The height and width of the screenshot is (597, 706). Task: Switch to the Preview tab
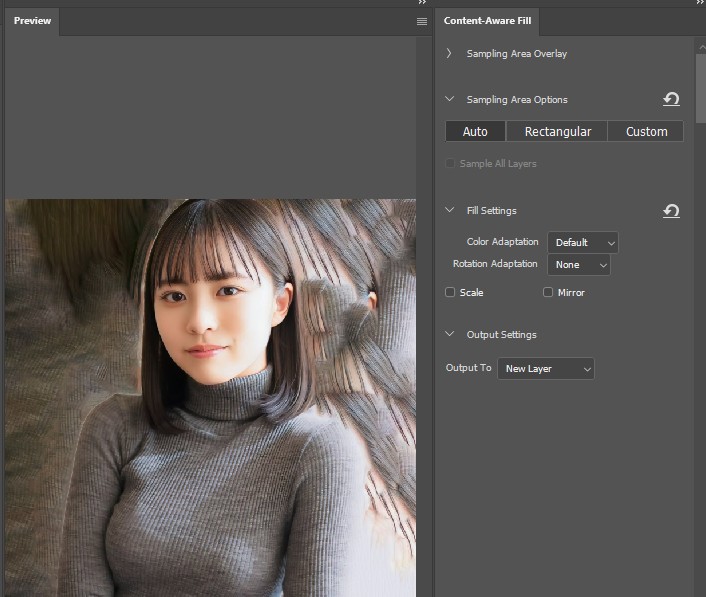click(x=32, y=21)
